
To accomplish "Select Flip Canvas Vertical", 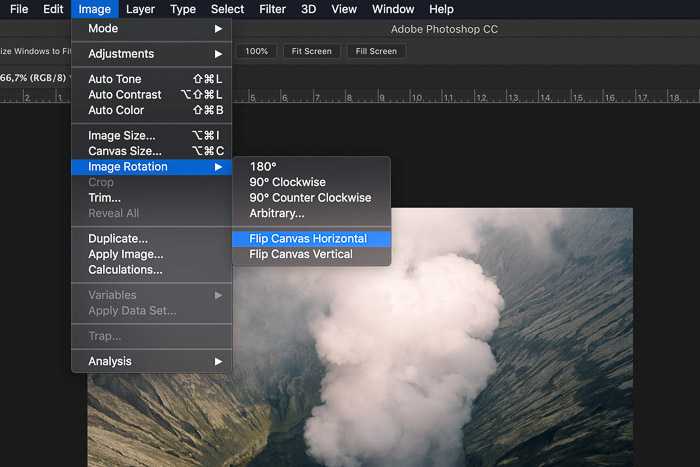I will click(x=301, y=255).
